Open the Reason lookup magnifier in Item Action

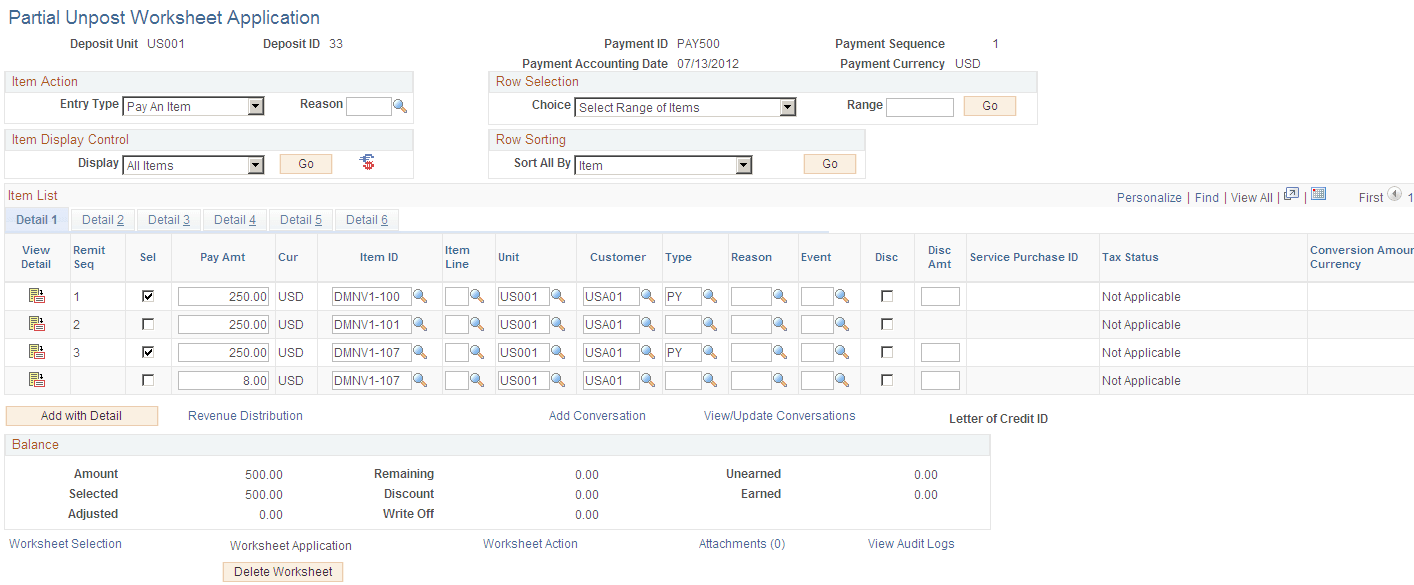(x=399, y=105)
